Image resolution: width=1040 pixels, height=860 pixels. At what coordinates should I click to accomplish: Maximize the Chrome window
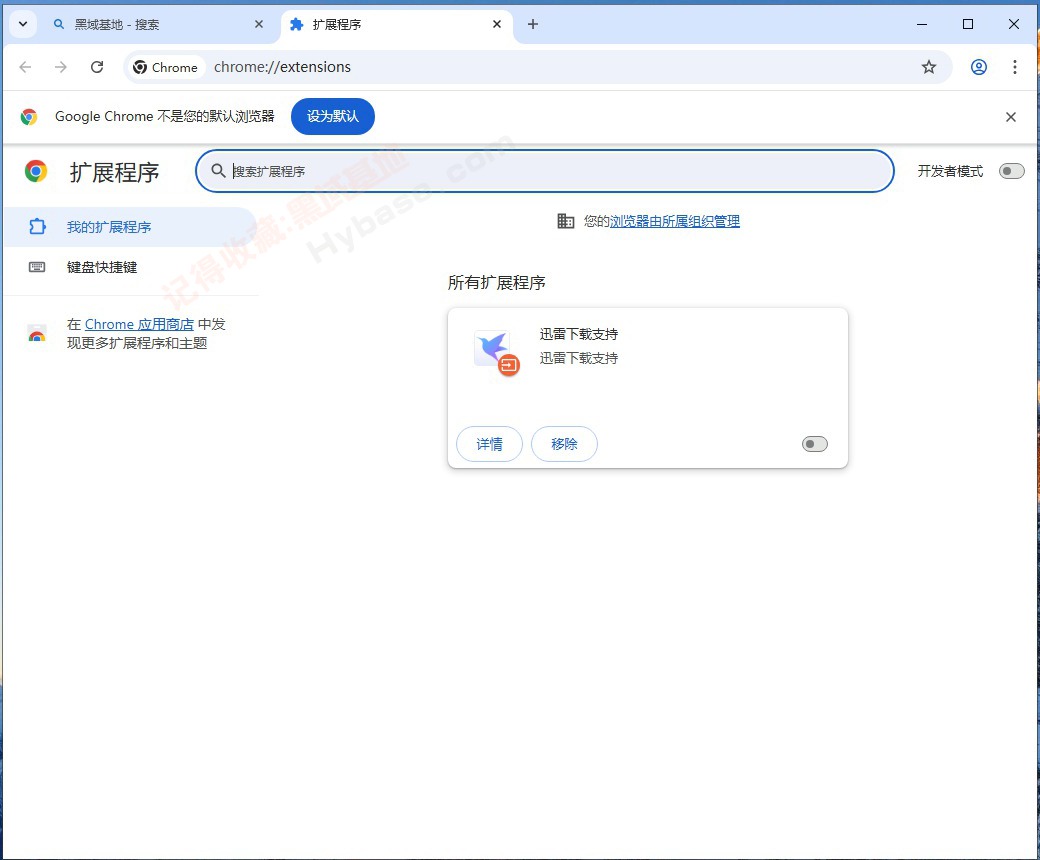pyautogui.click(x=968, y=25)
